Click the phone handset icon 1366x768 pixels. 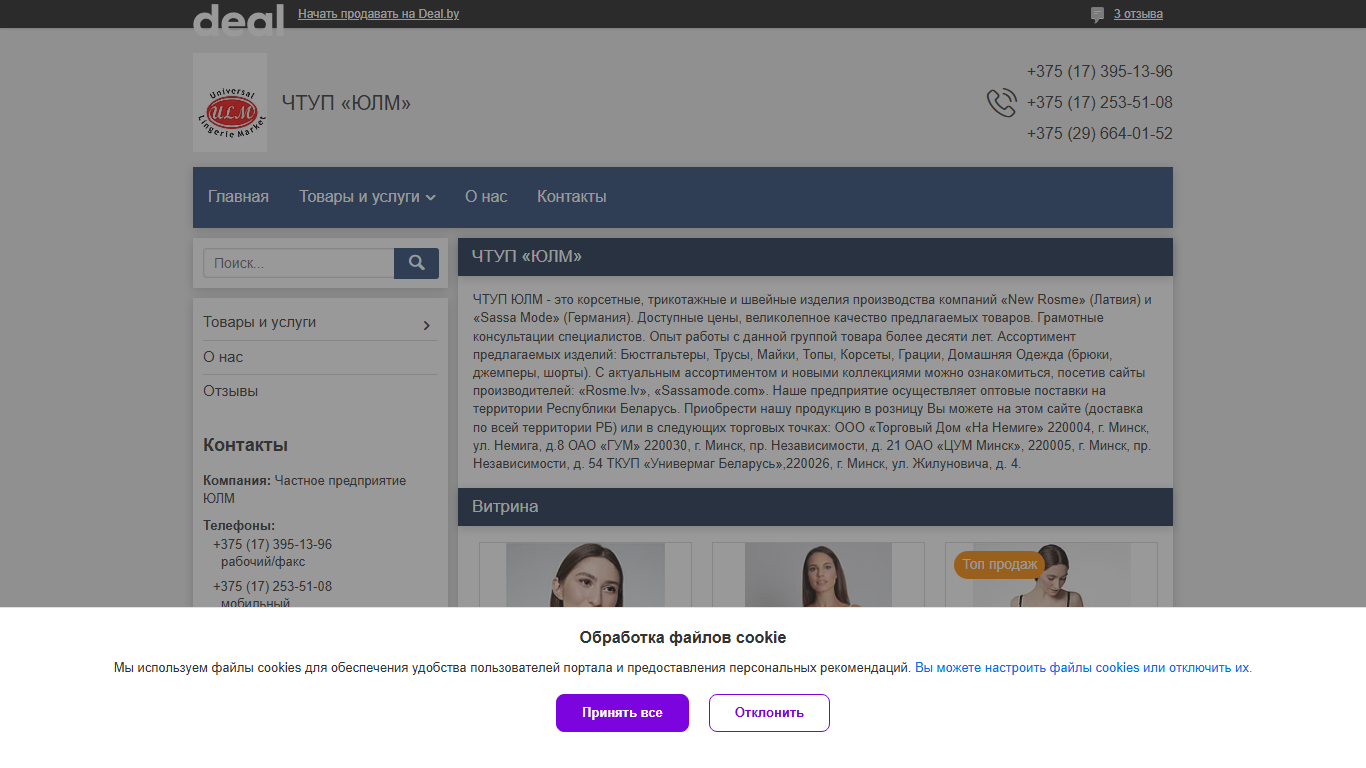(x=1001, y=103)
